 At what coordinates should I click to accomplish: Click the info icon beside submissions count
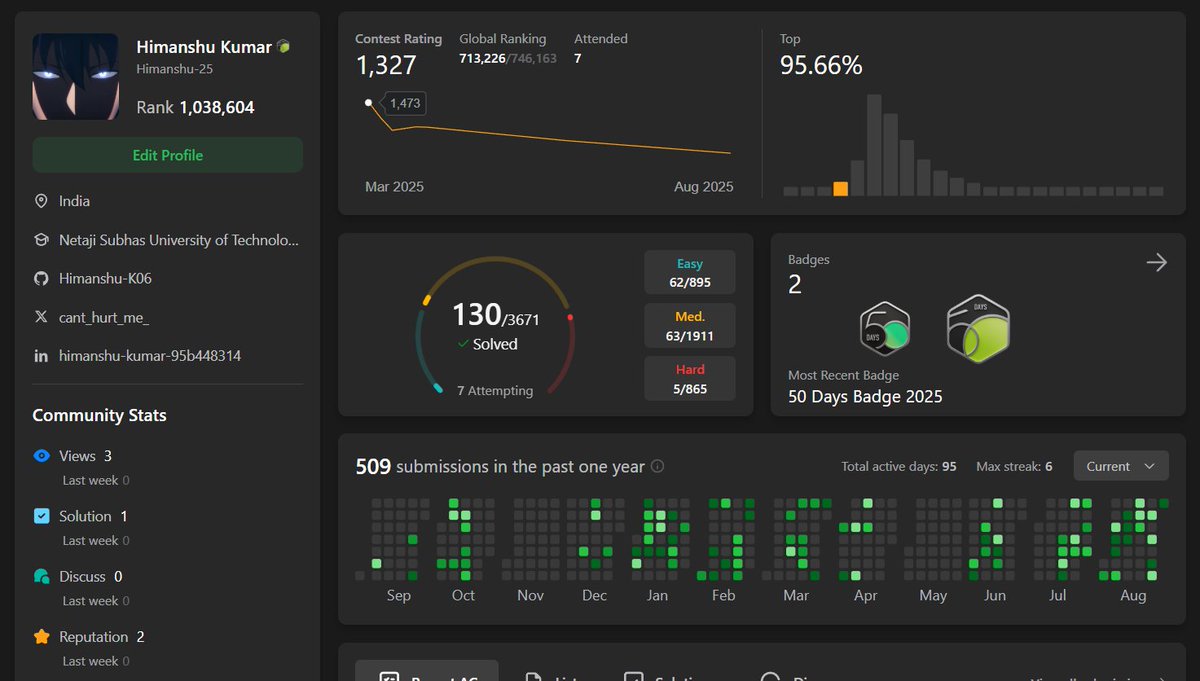657,466
